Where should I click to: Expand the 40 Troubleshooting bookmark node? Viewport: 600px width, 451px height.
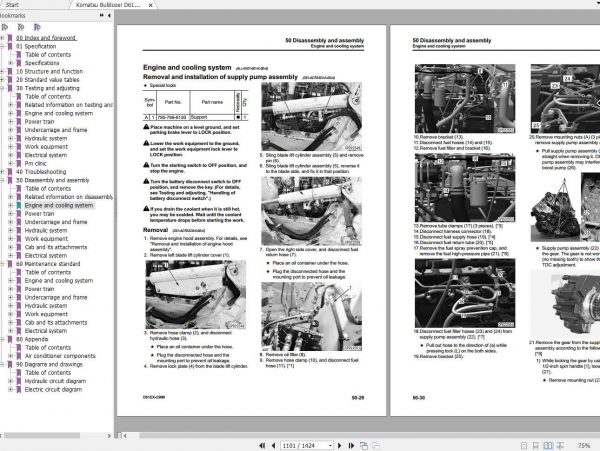tap(2, 172)
